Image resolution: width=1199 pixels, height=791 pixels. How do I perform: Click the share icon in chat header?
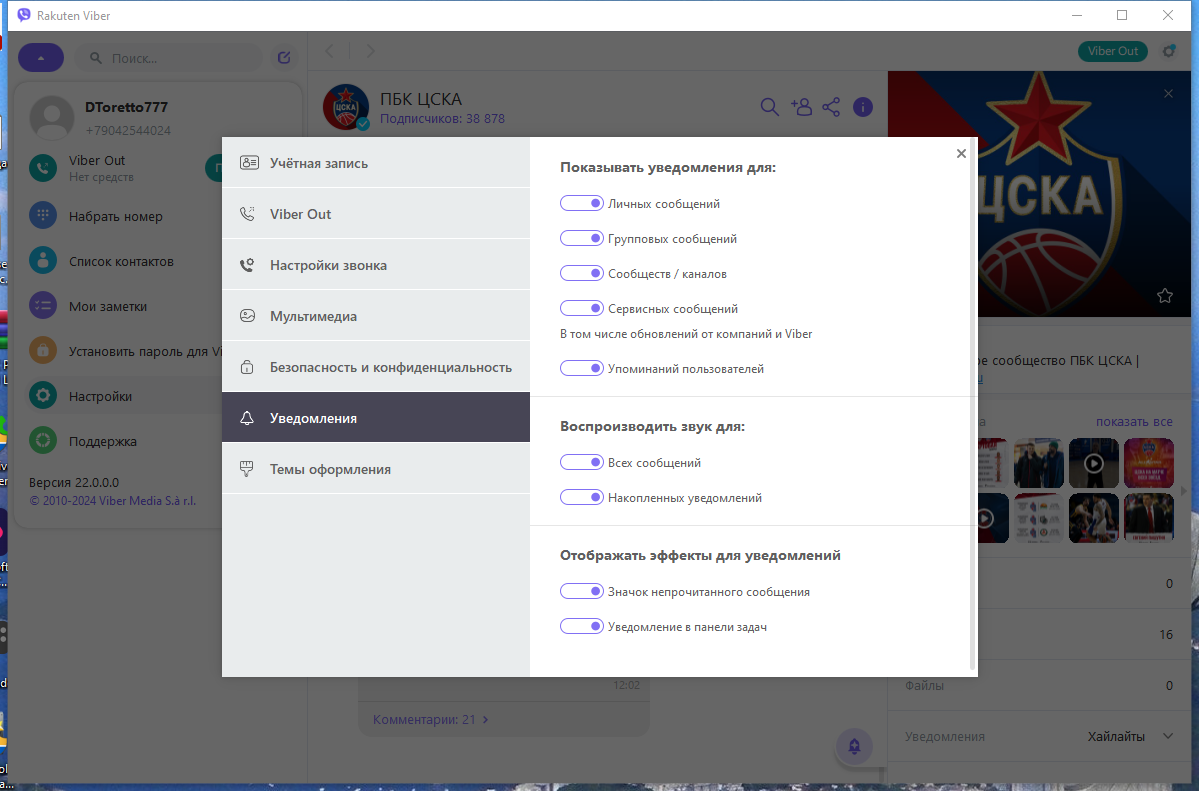[x=831, y=107]
